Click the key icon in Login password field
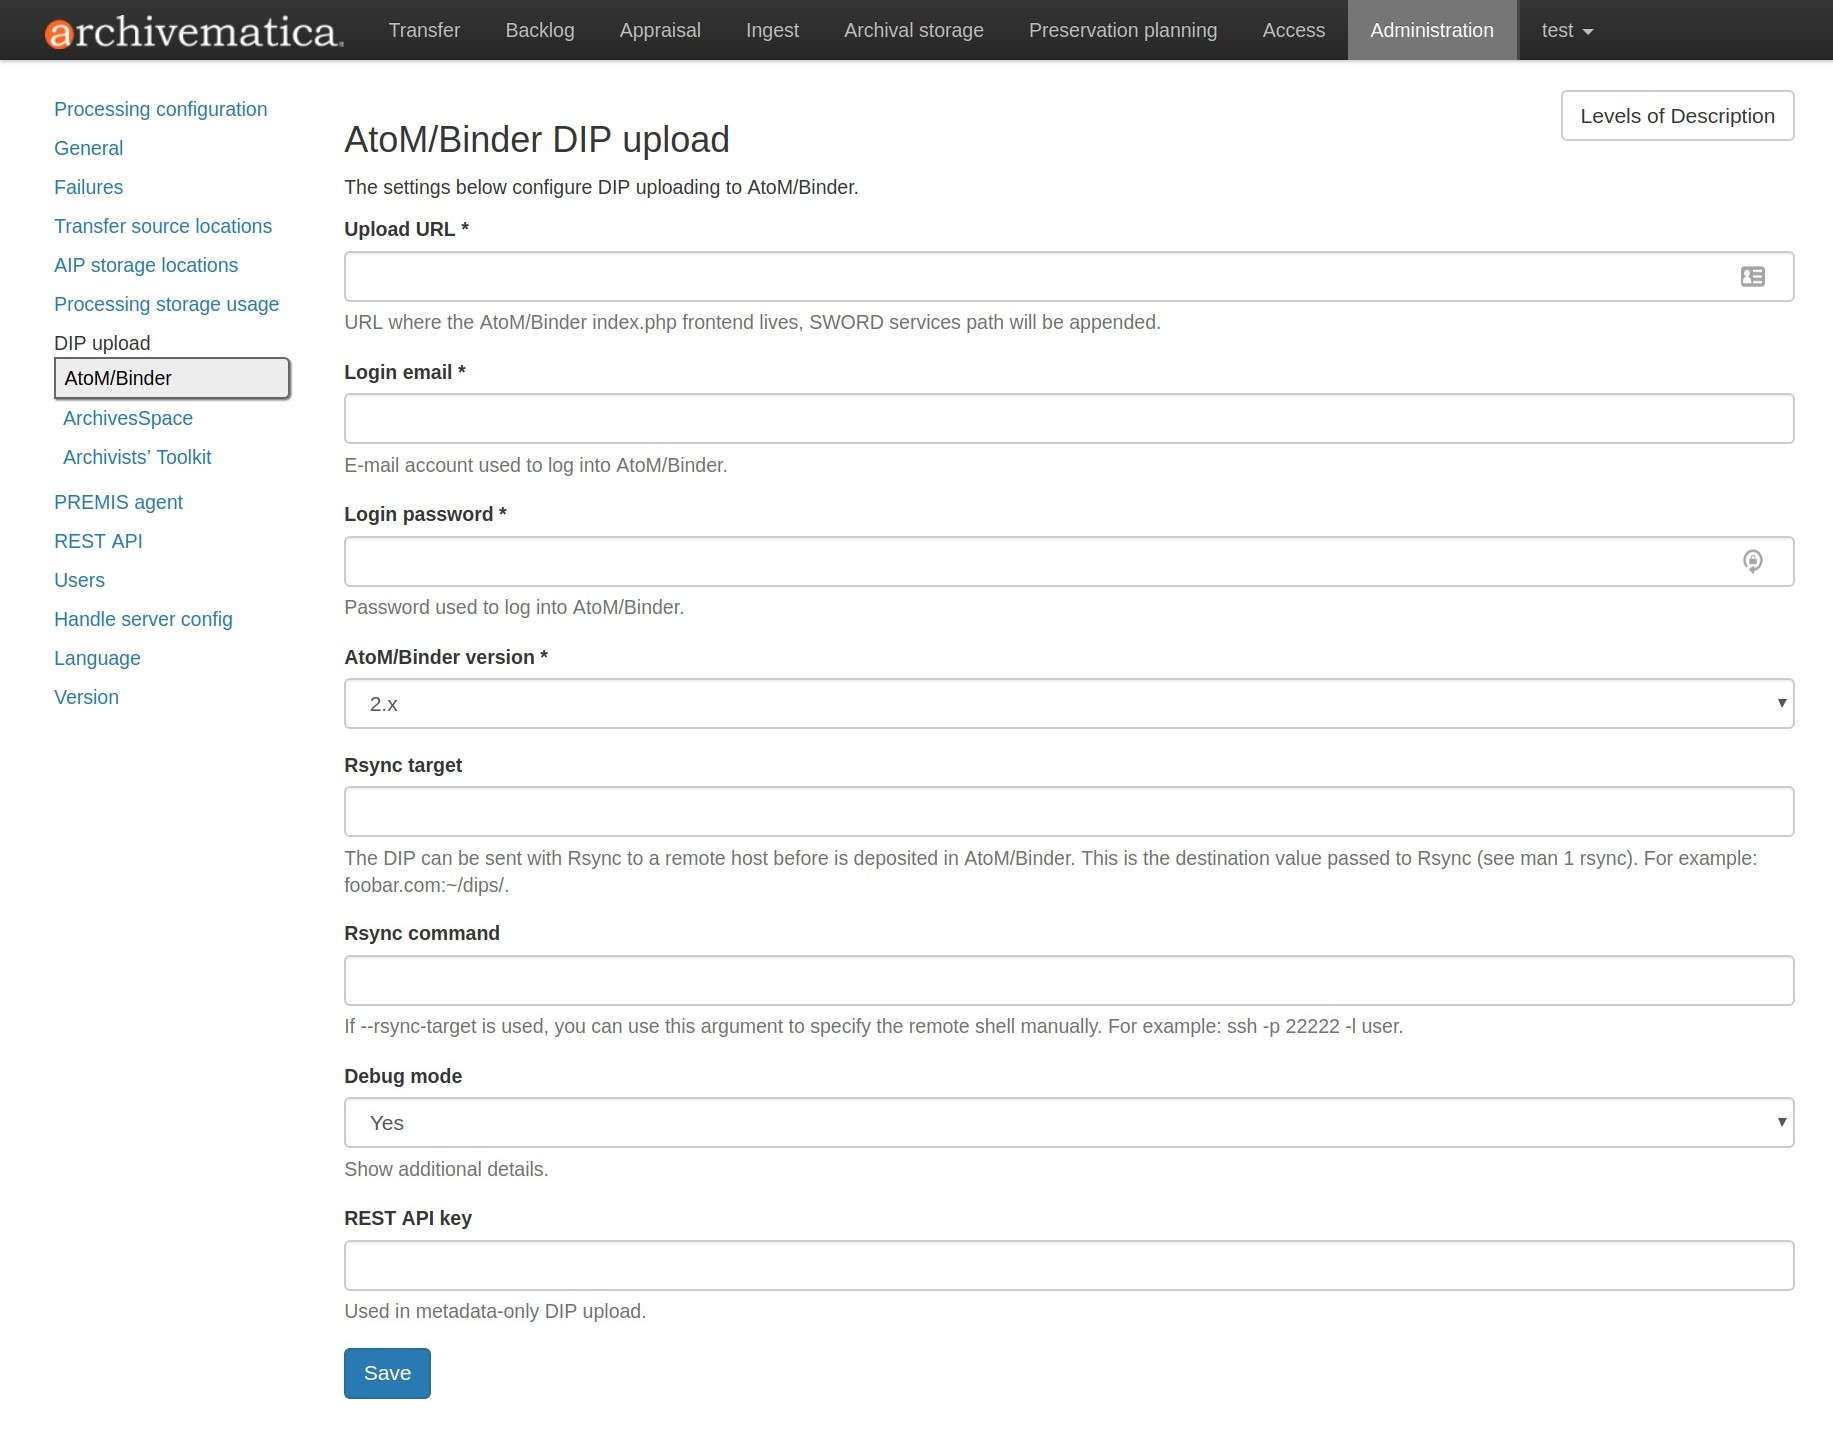 [x=1753, y=561]
